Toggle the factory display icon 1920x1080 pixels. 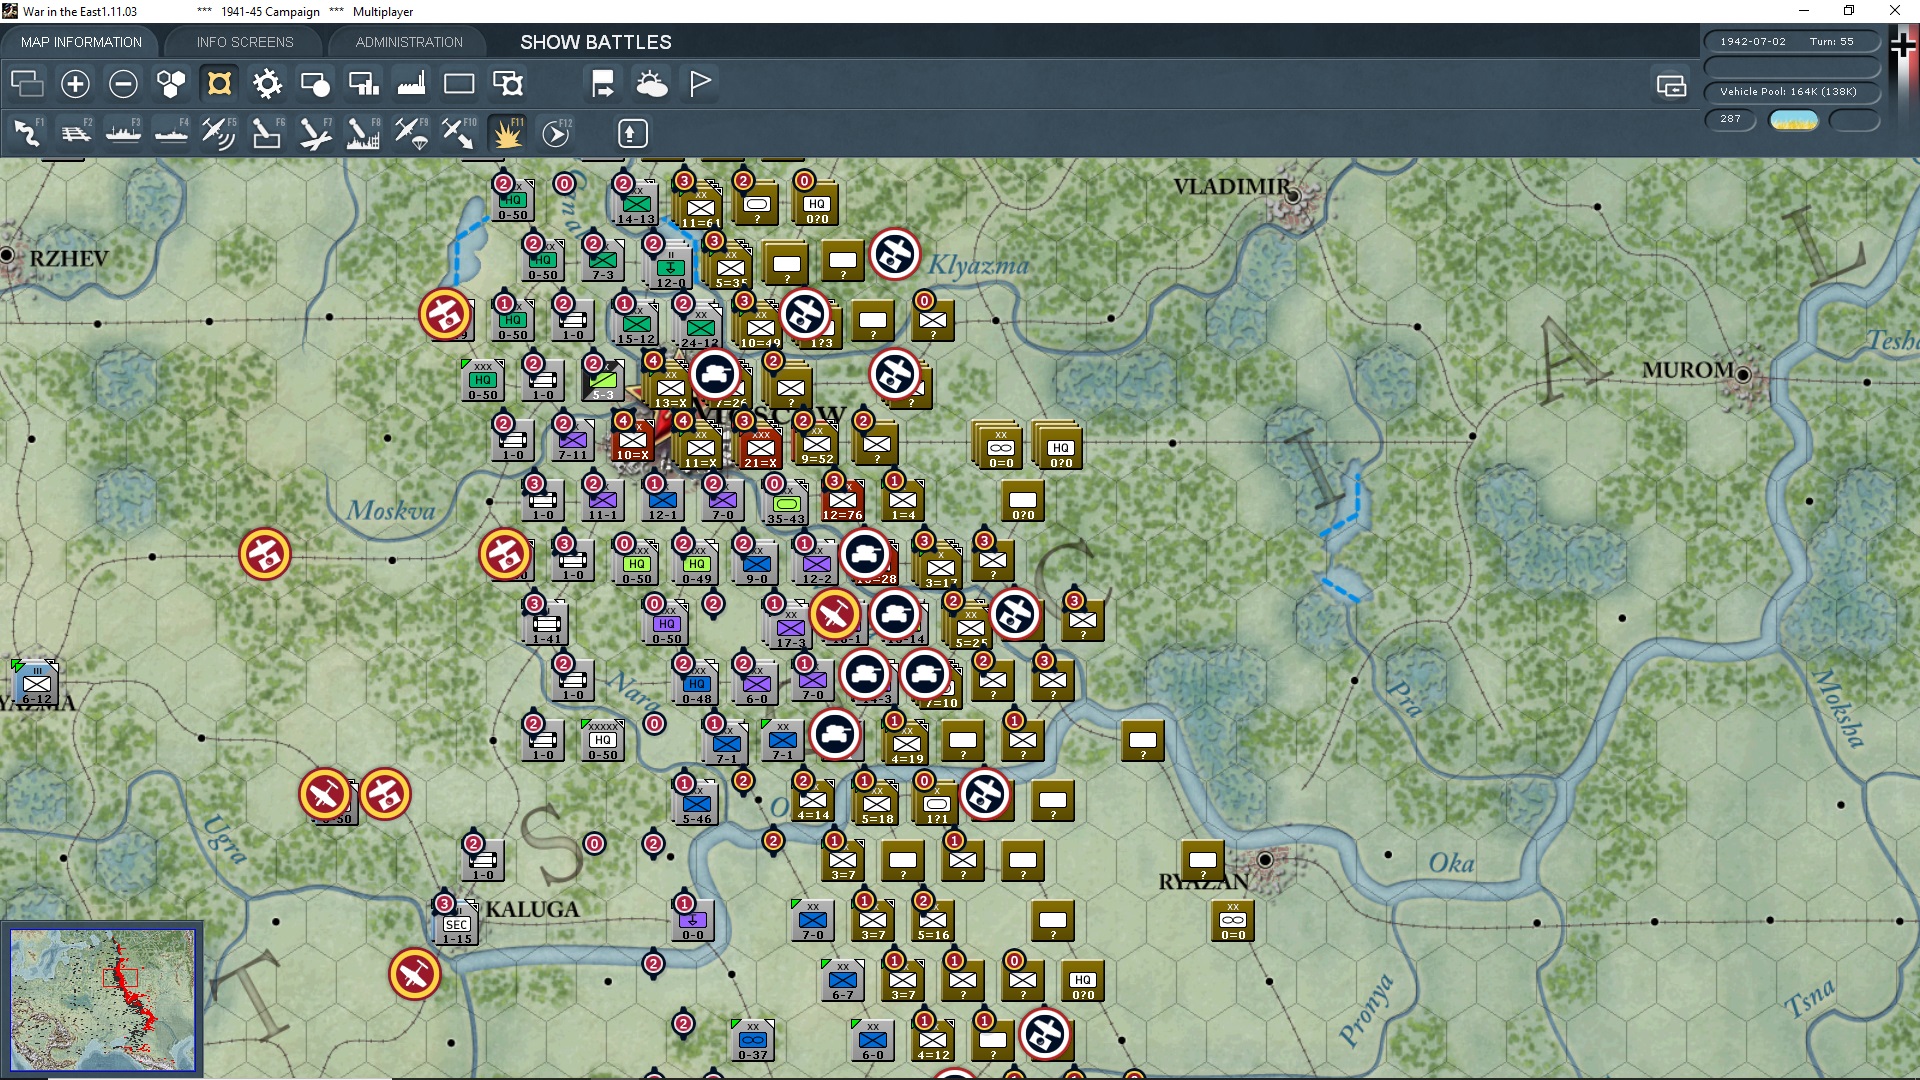[411, 83]
